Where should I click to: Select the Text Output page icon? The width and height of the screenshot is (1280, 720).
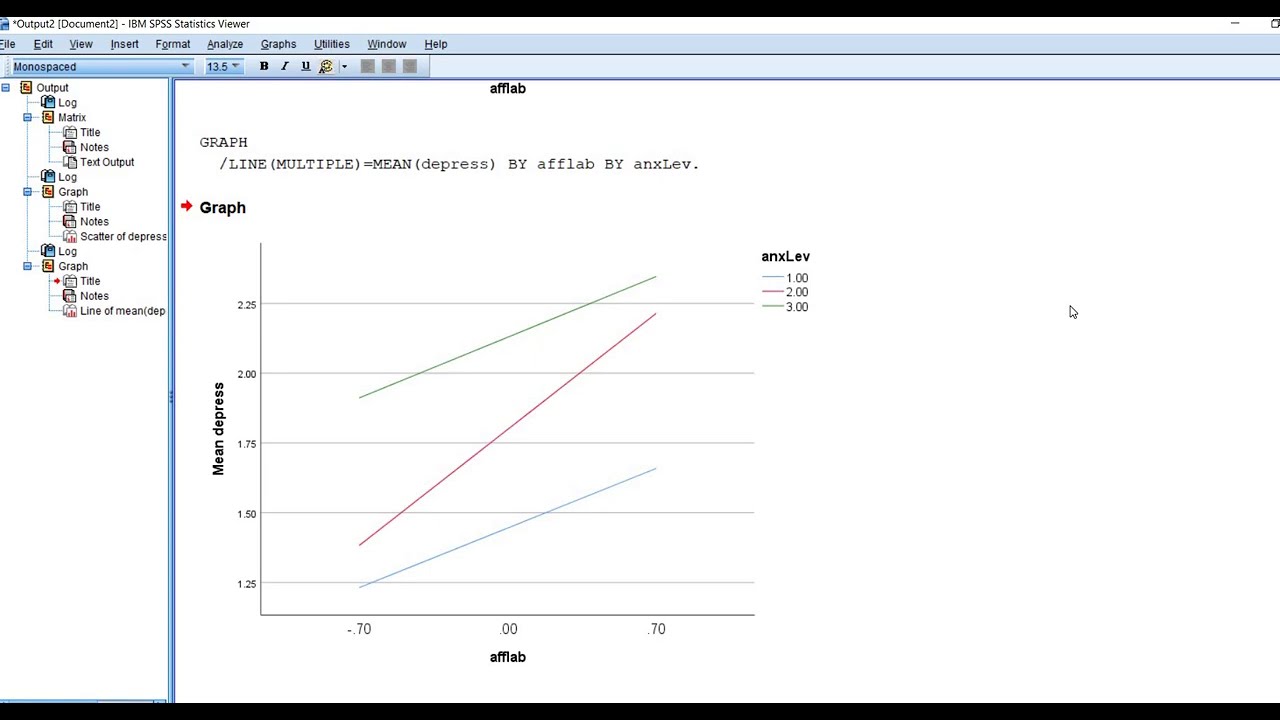pos(70,162)
